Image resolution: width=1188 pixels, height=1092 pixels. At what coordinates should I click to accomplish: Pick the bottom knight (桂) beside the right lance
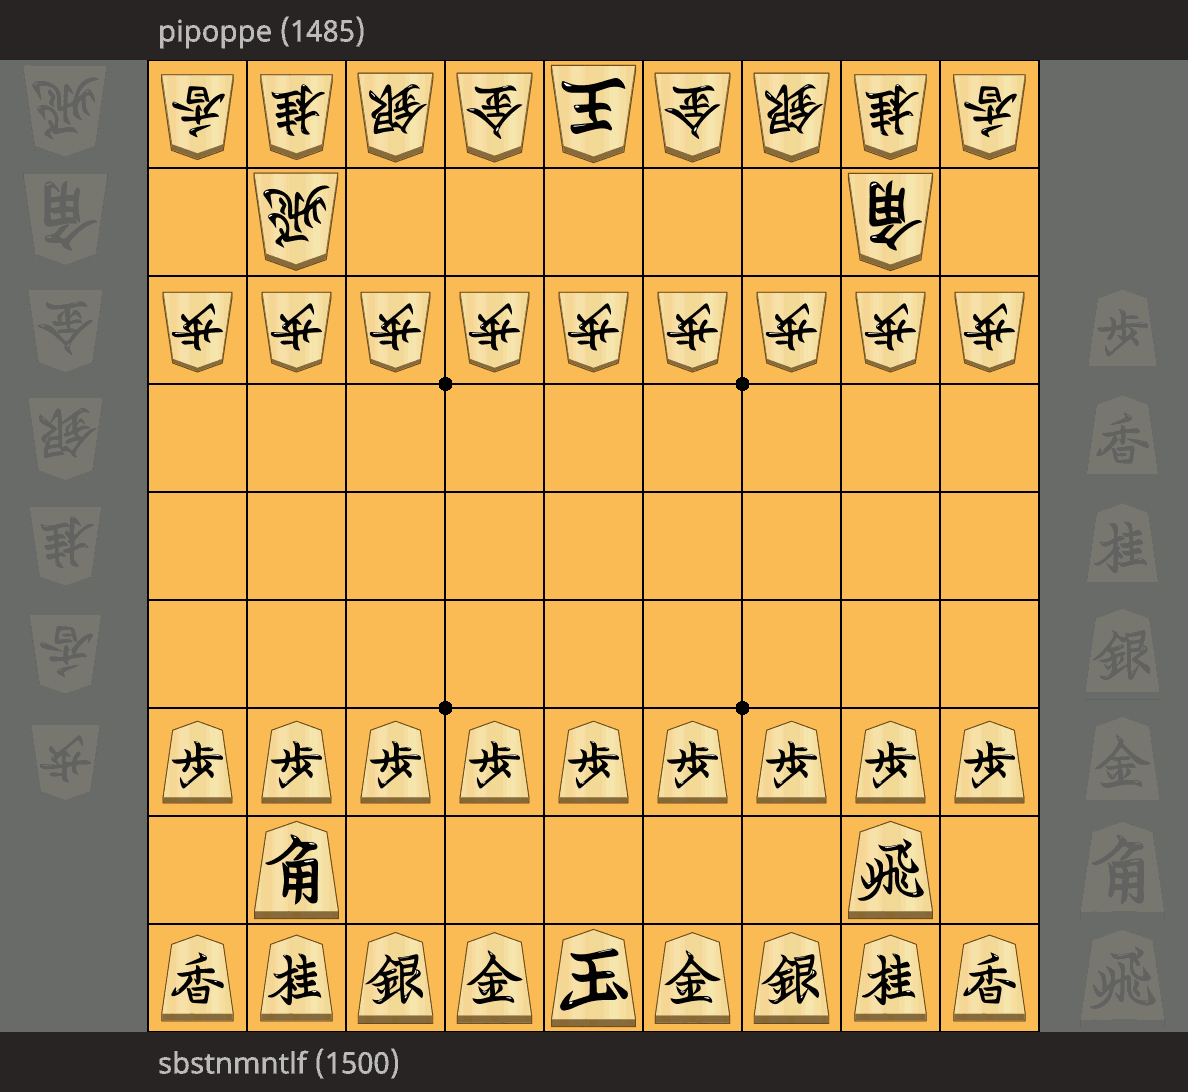tap(890, 978)
